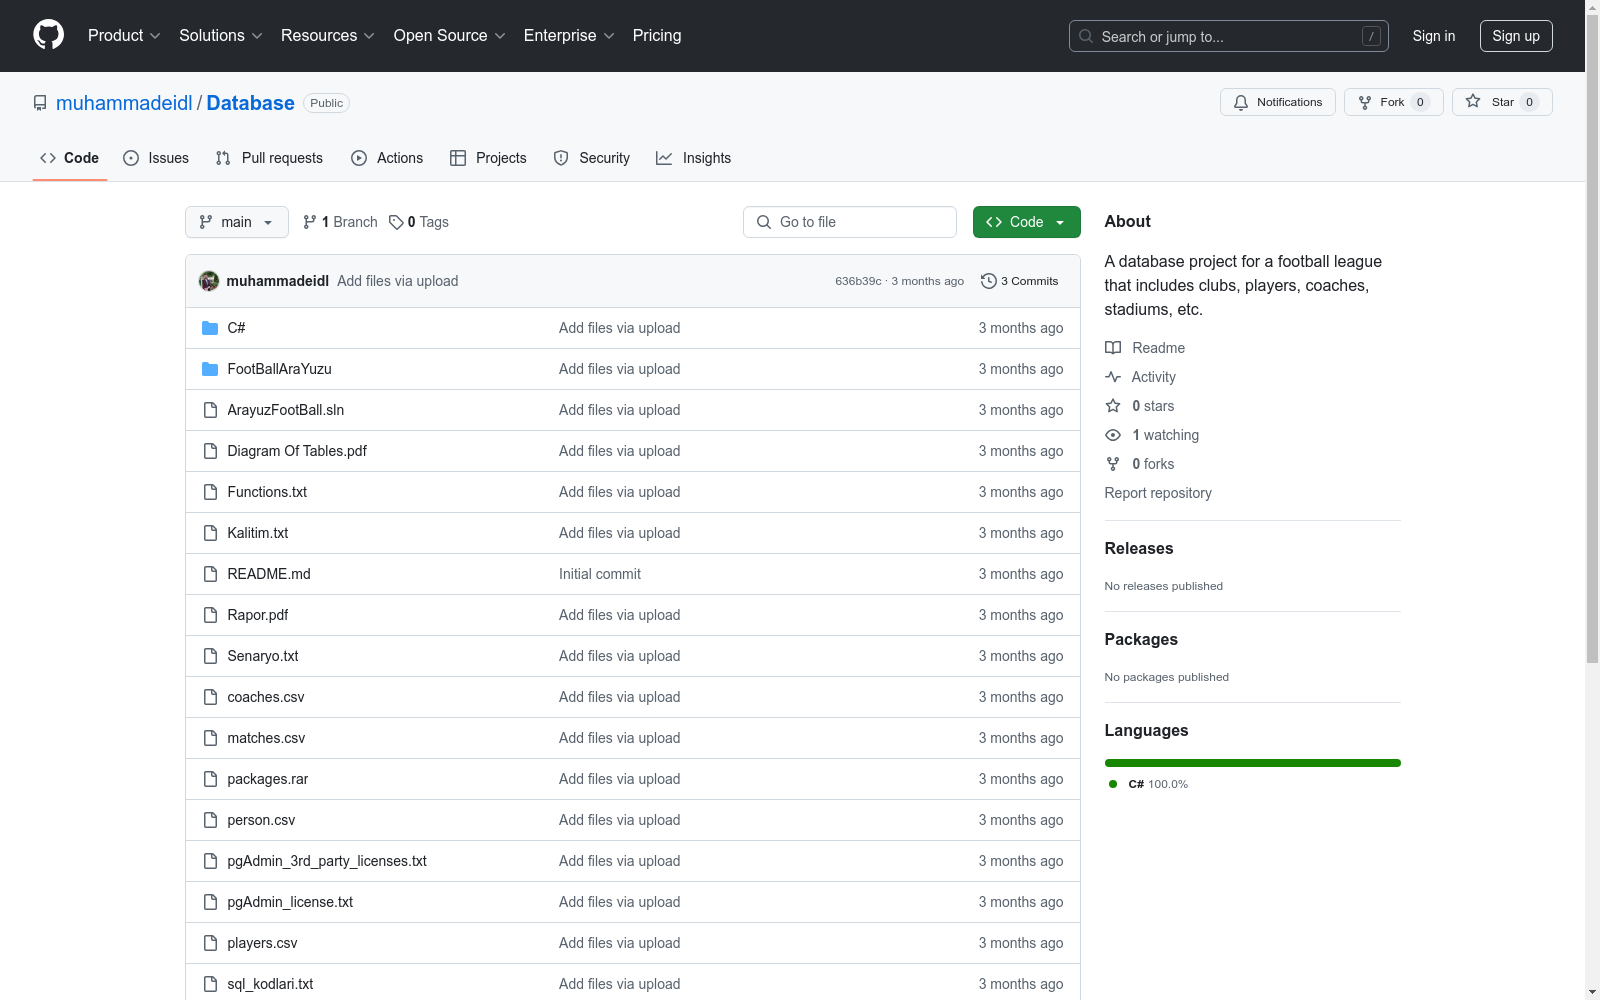The width and height of the screenshot is (1600, 1000).
Task: Click the Readme book icon
Action: pos(1113,348)
